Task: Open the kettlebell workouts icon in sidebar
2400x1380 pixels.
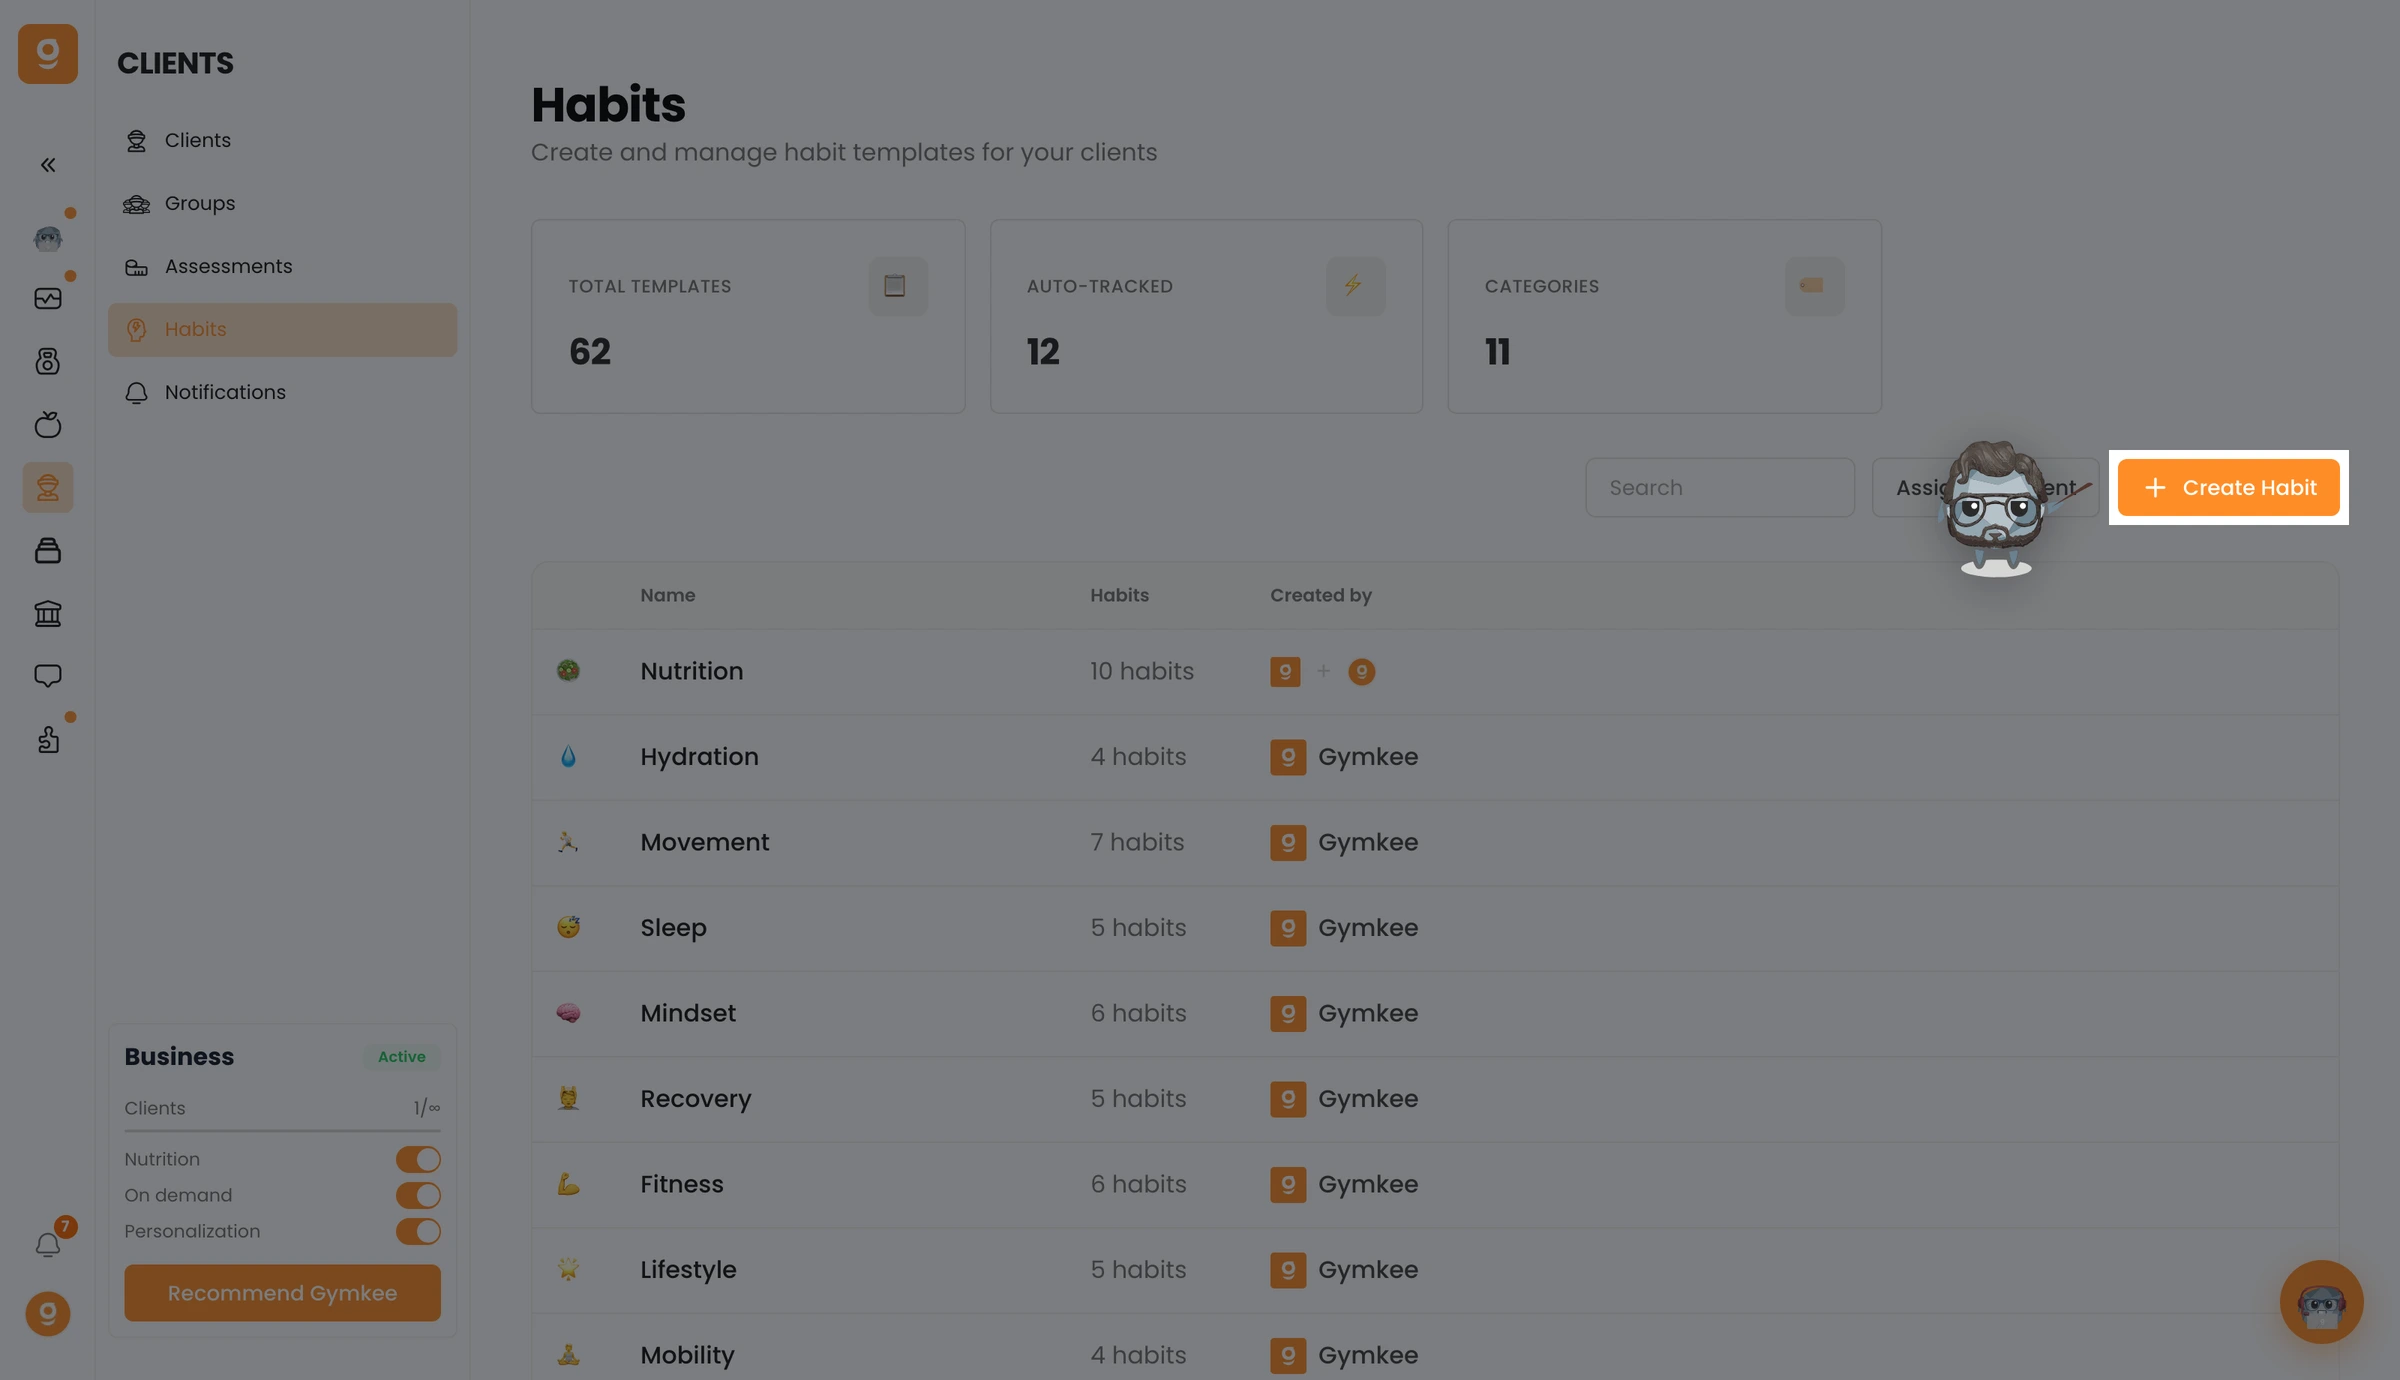Action: 48,361
